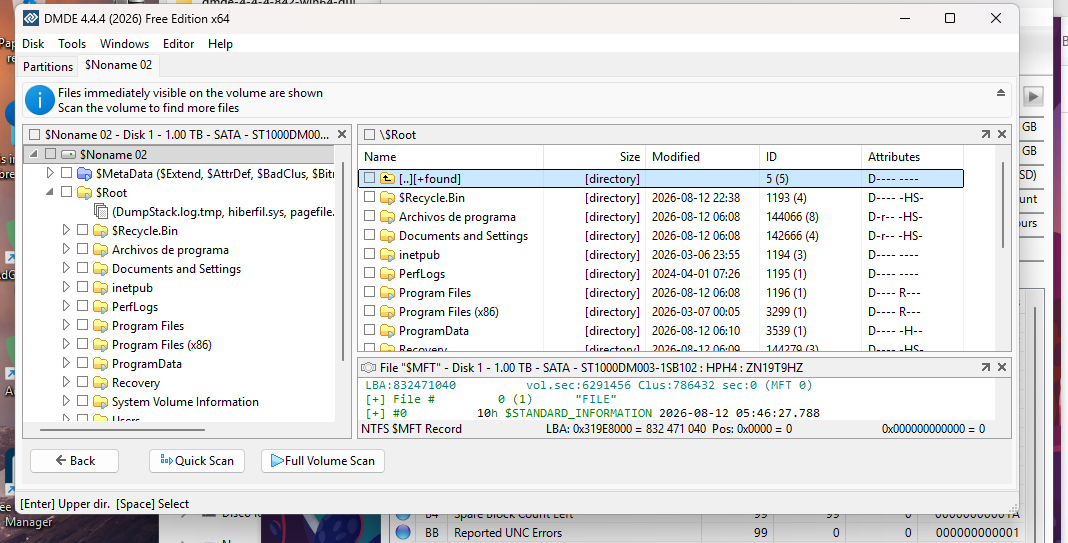Screen dimensions: 1068x543
Task: Click the $Root folder icon in tree
Action: [x=84, y=193]
